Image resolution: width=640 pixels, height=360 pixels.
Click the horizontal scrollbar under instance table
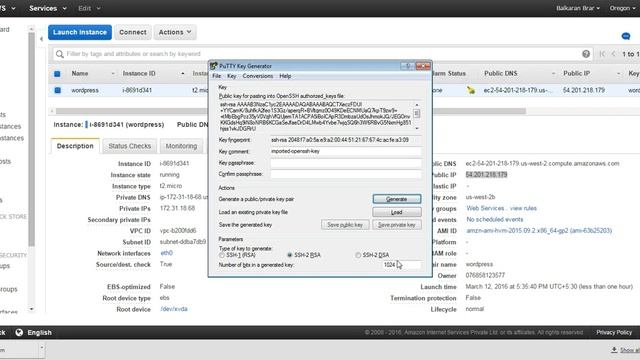pyautogui.click(x=291, y=111)
